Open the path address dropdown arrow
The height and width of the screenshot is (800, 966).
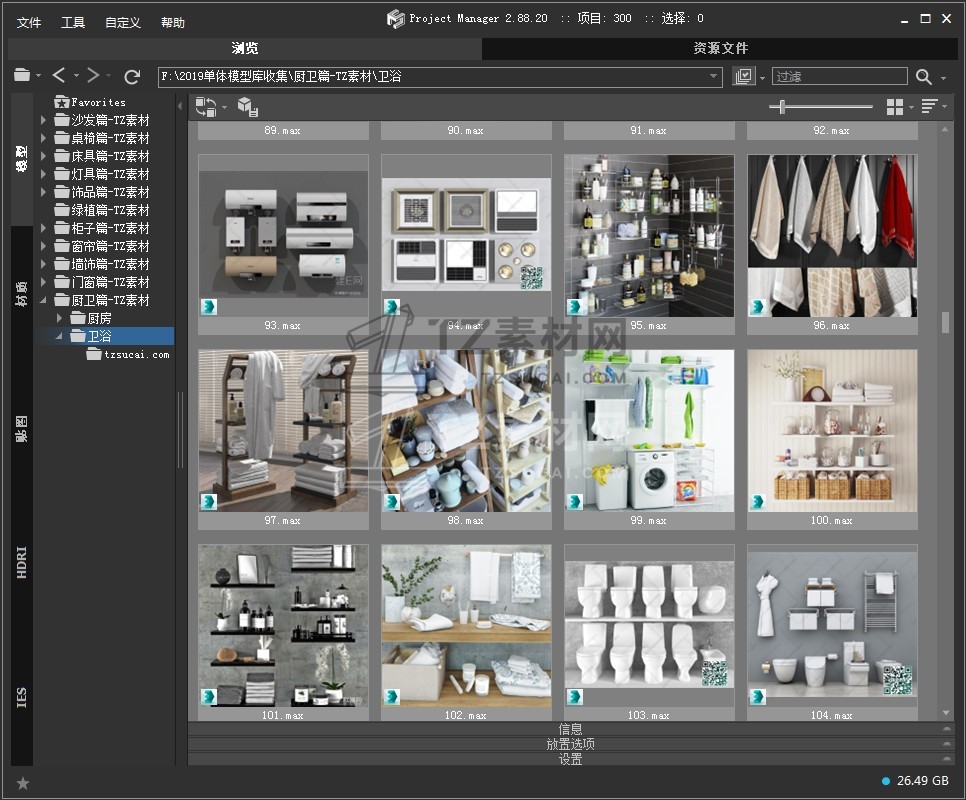click(714, 77)
